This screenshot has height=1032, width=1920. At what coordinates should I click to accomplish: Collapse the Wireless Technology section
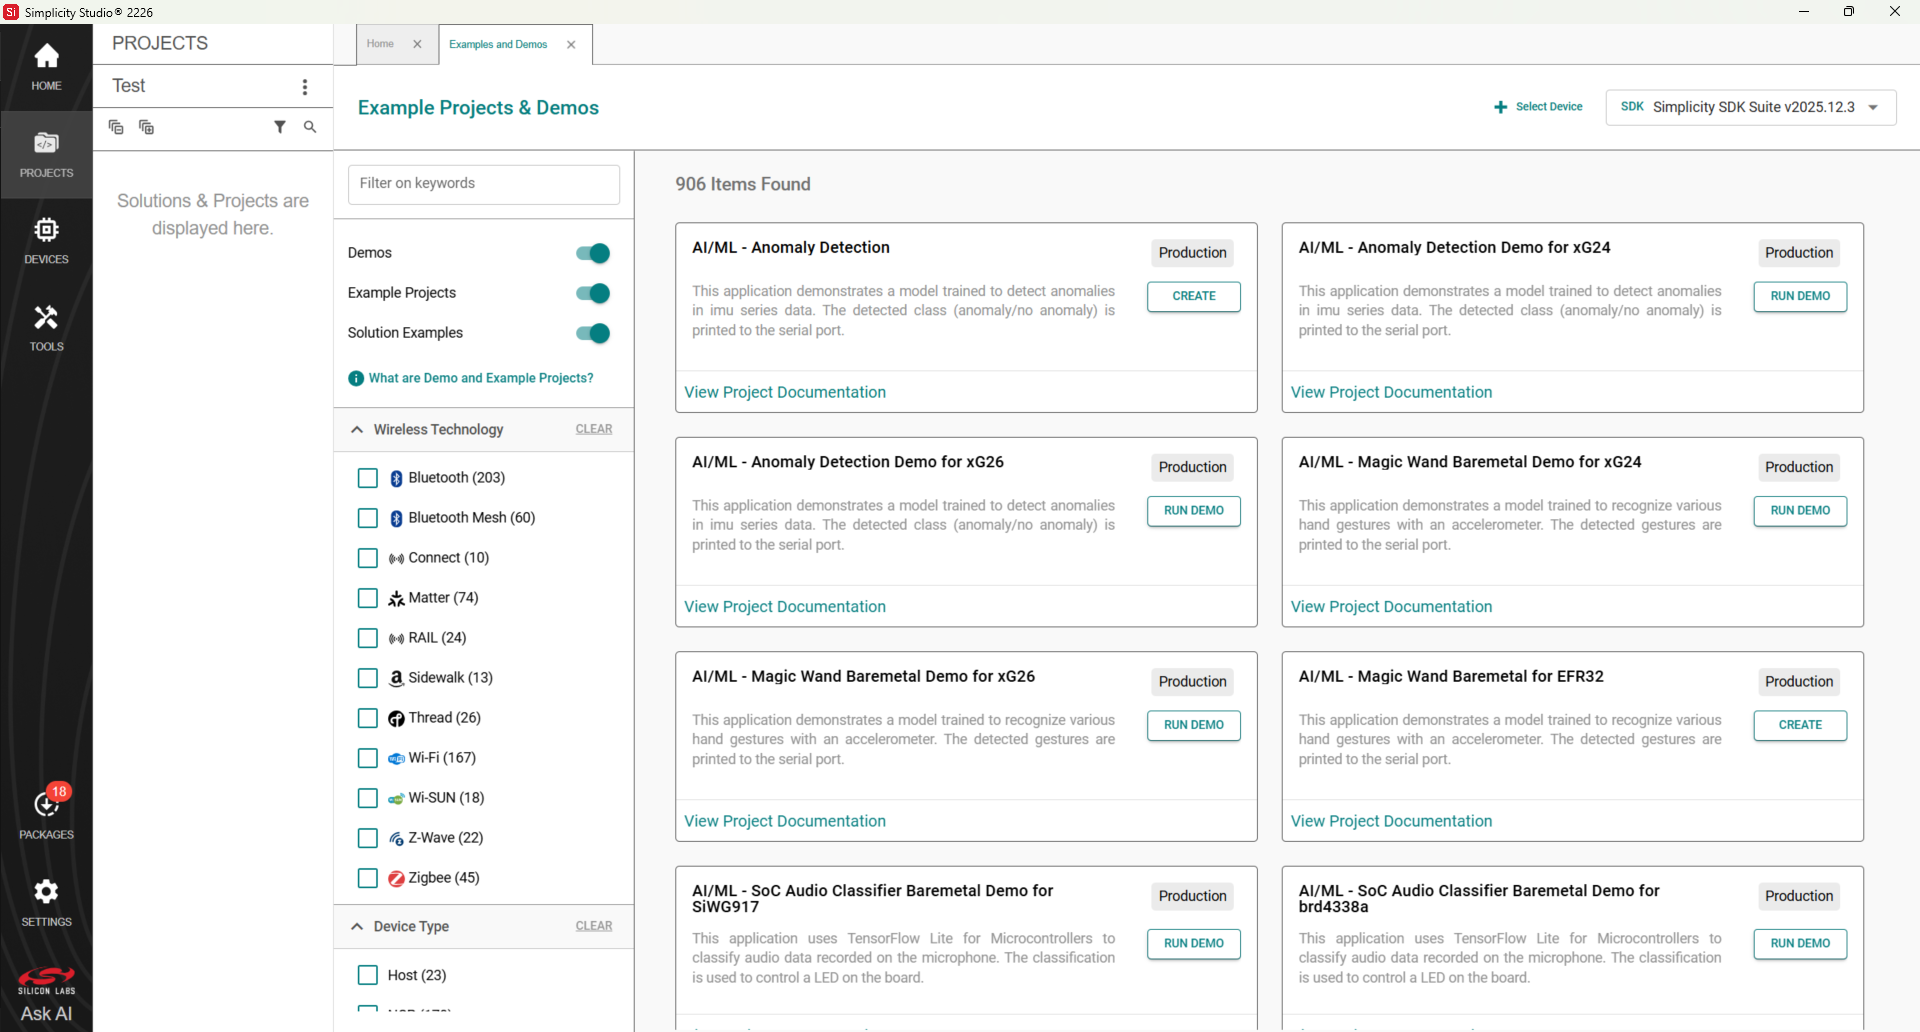point(357,429)
